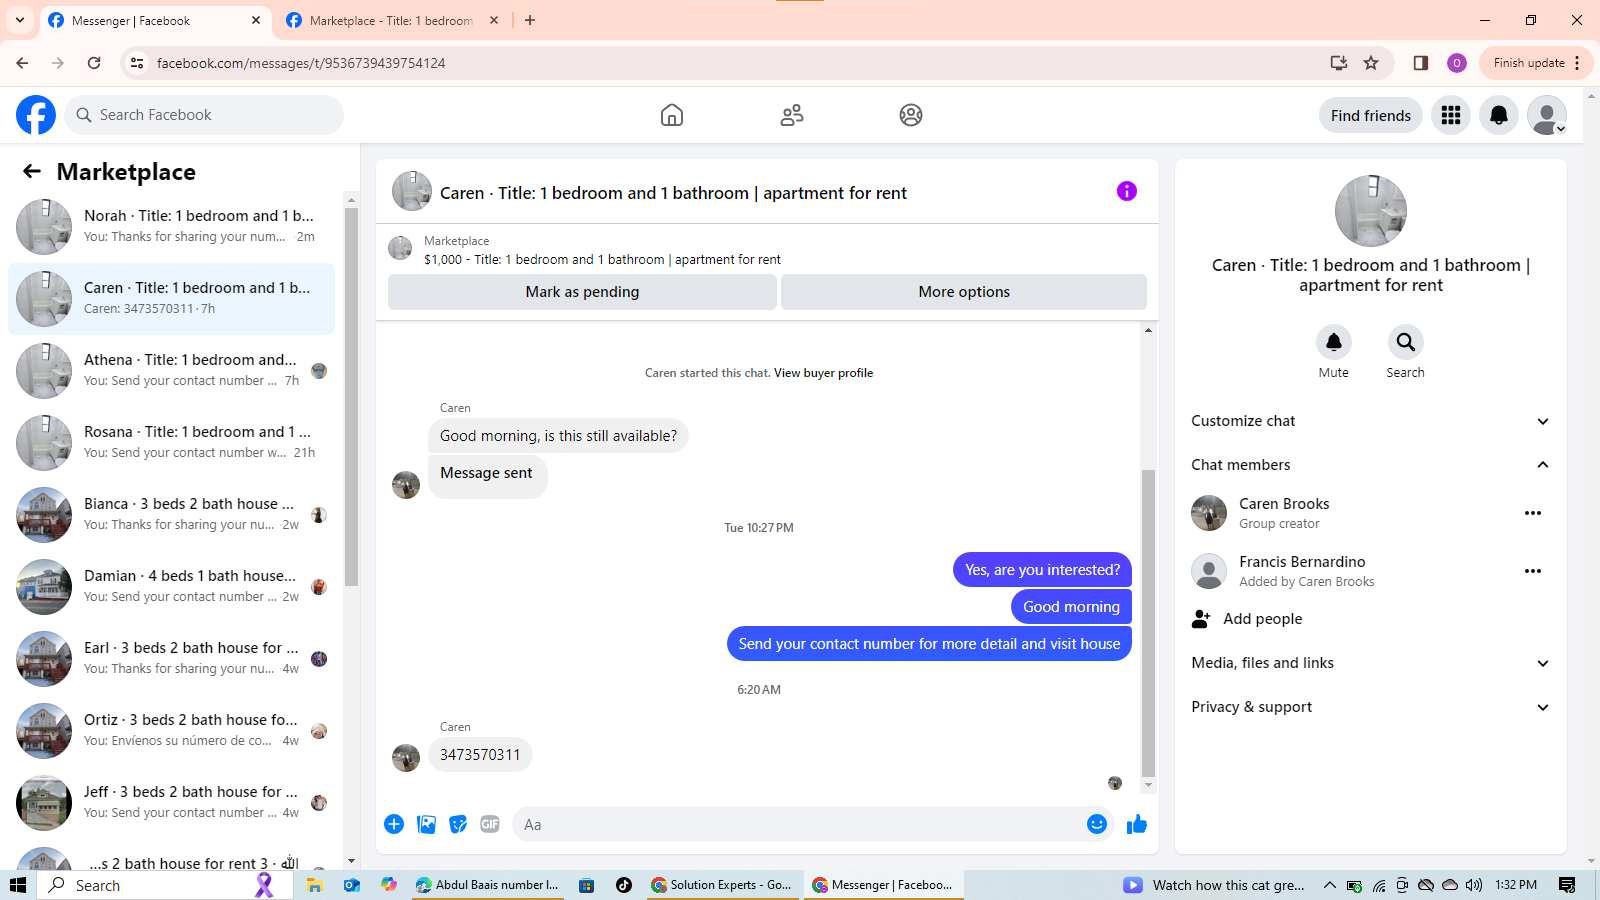Open the Chrome three-dot menu
This screenshot has width=1600, height=900.
[x=1577, y=63]
